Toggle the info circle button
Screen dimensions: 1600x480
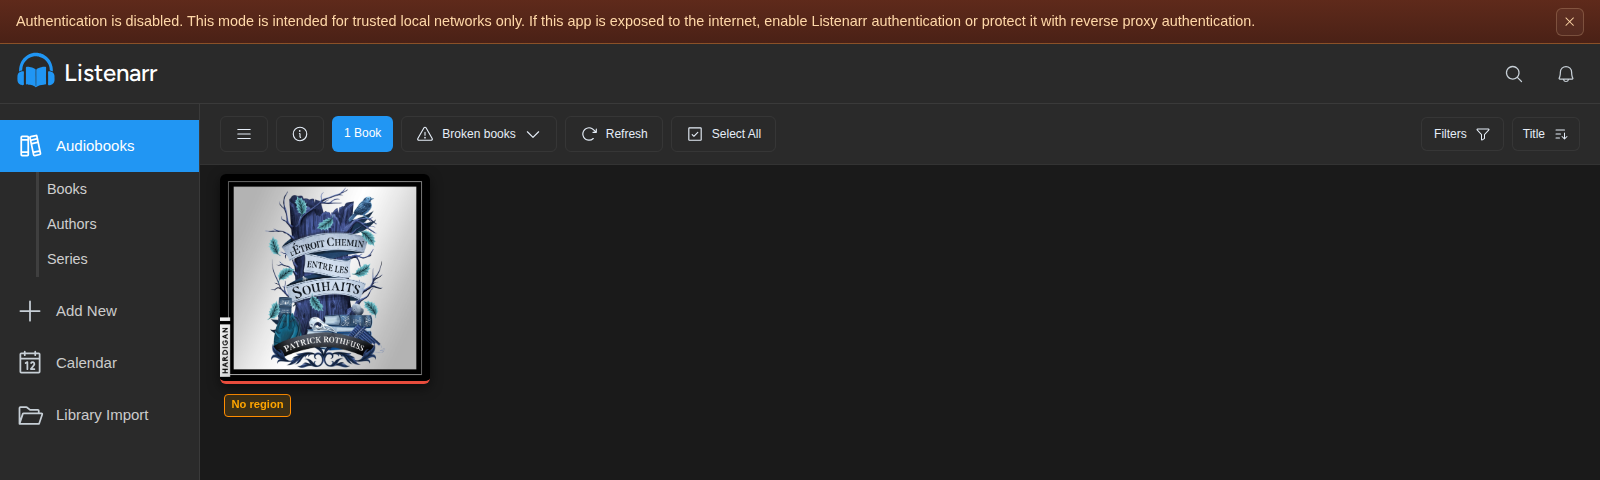pos(300,134)
